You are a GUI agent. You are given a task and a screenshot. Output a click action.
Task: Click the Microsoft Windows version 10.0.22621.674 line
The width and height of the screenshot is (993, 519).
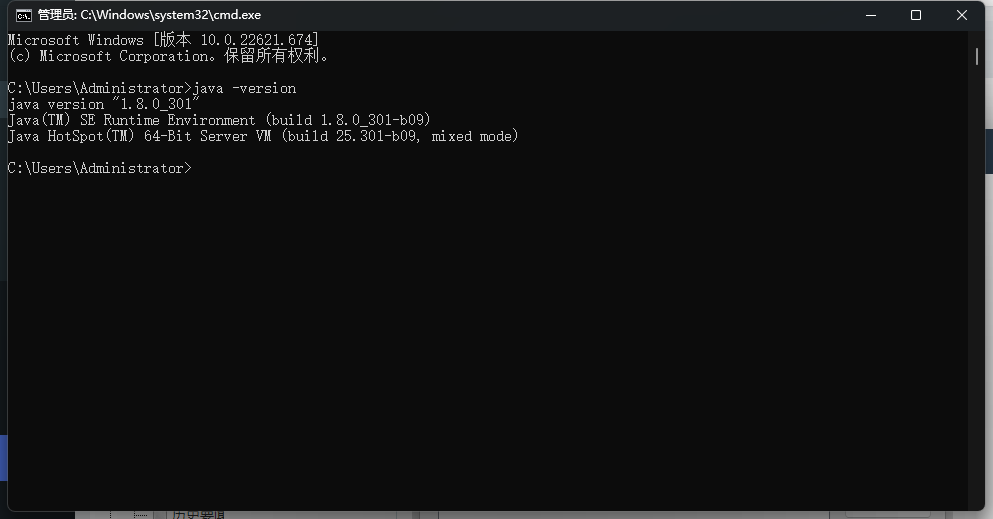tap(163, 40)
